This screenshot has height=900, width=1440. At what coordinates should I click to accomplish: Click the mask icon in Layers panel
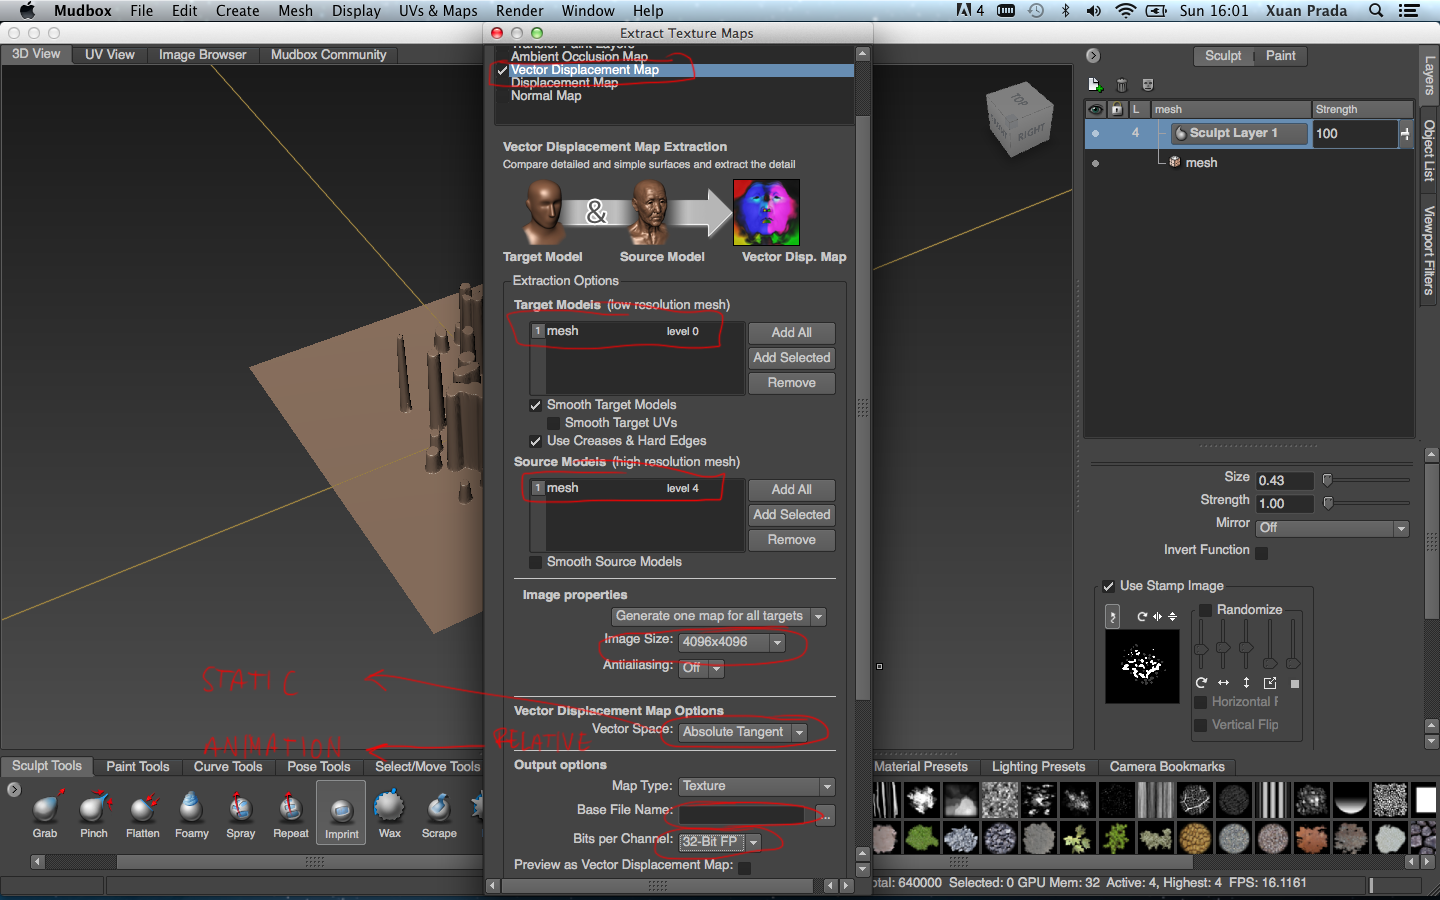[x=1148, y=85]
